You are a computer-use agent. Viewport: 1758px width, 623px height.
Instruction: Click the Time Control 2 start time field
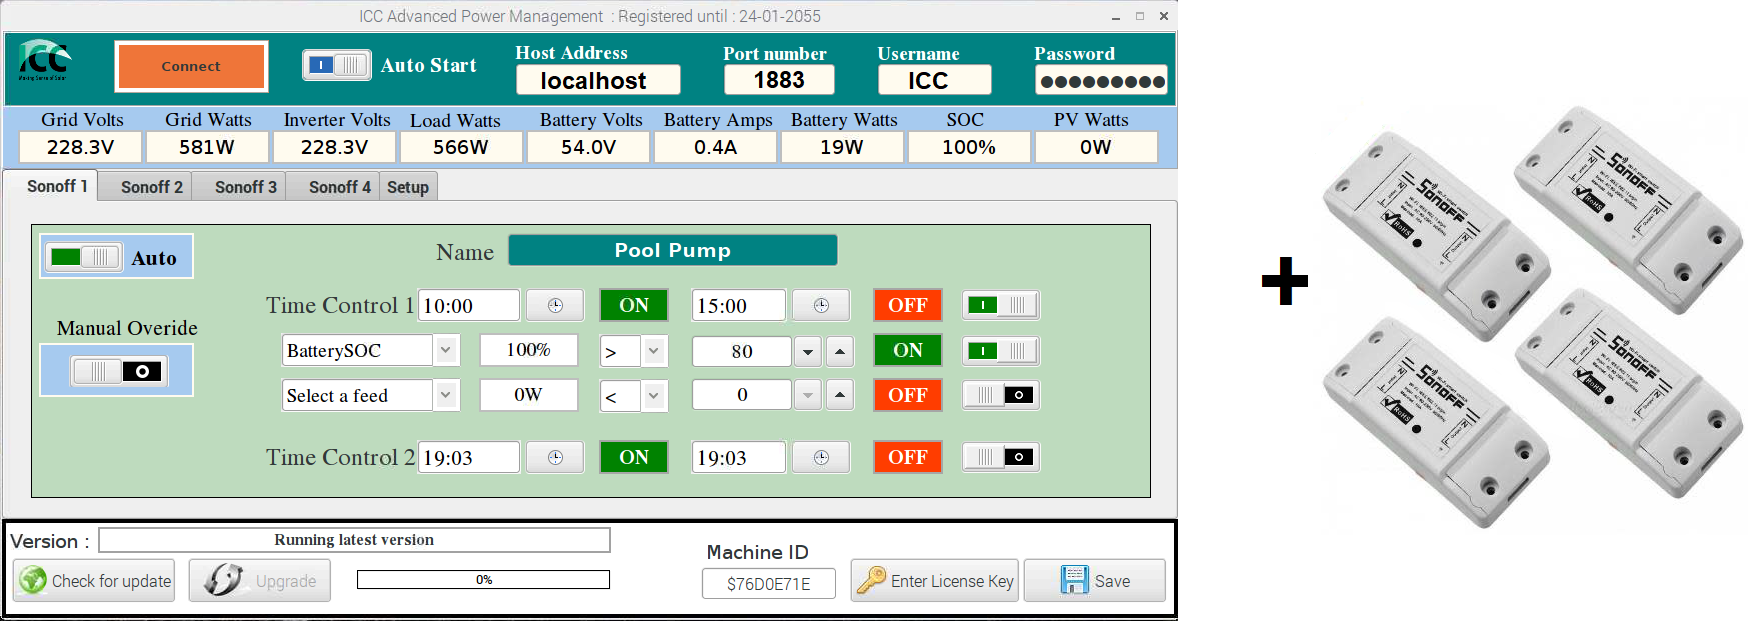(x=469, y=458)
